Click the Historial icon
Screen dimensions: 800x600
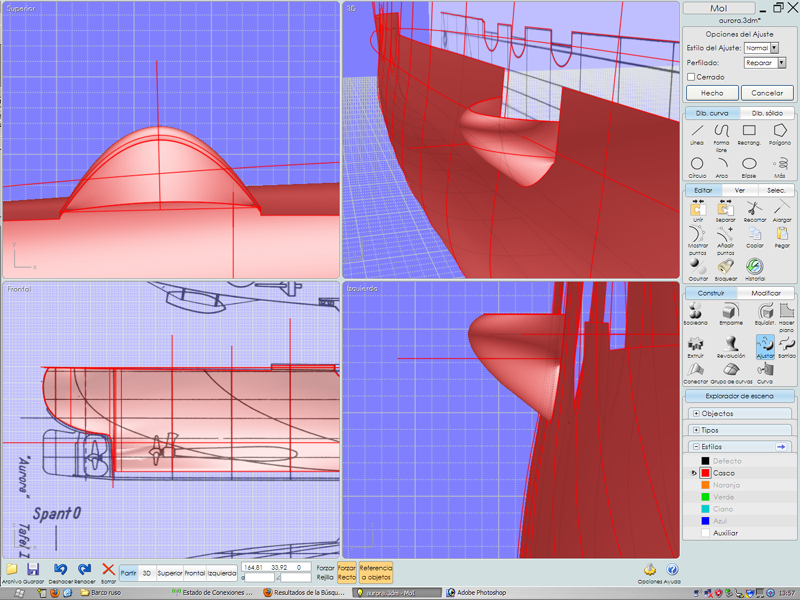755,270
